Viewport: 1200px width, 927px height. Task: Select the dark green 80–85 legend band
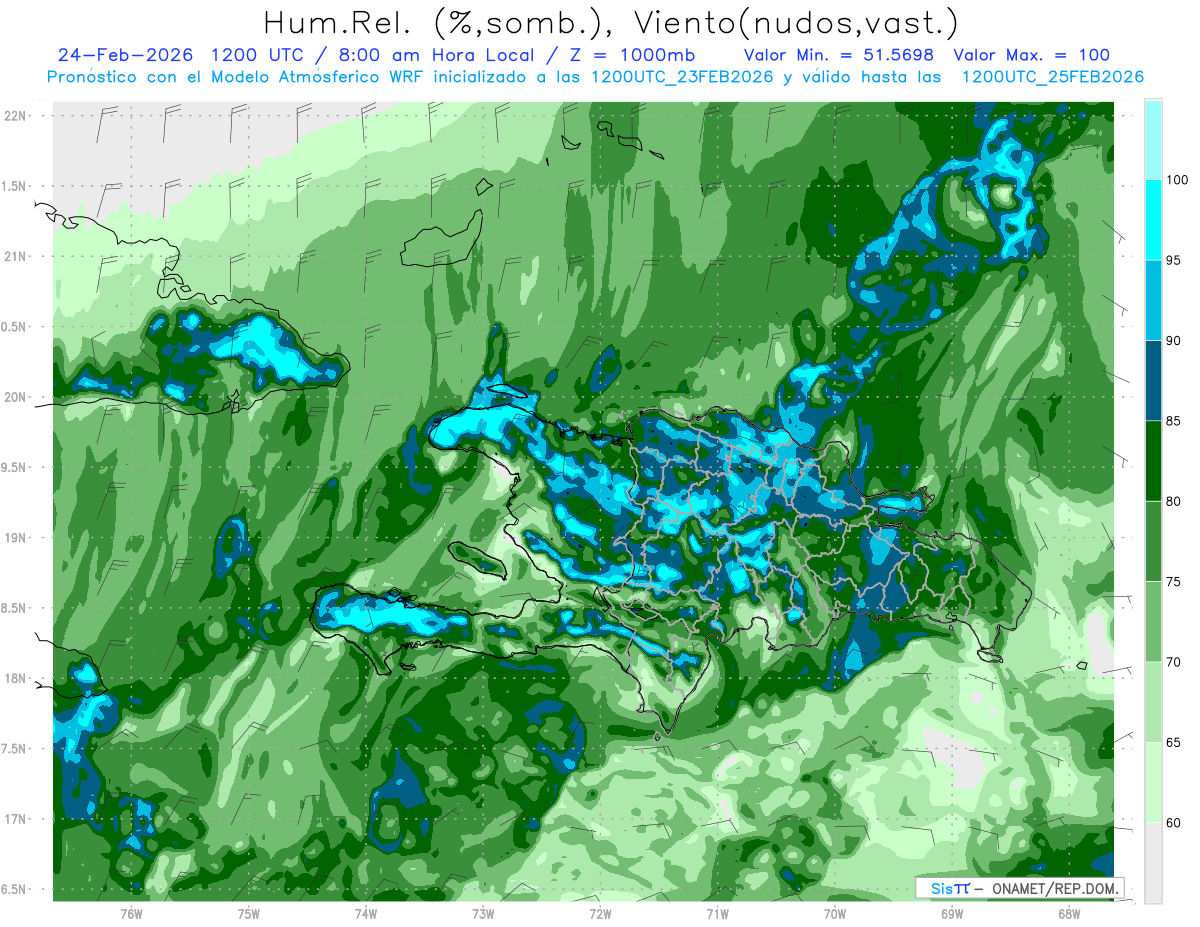pos(1153,461)
